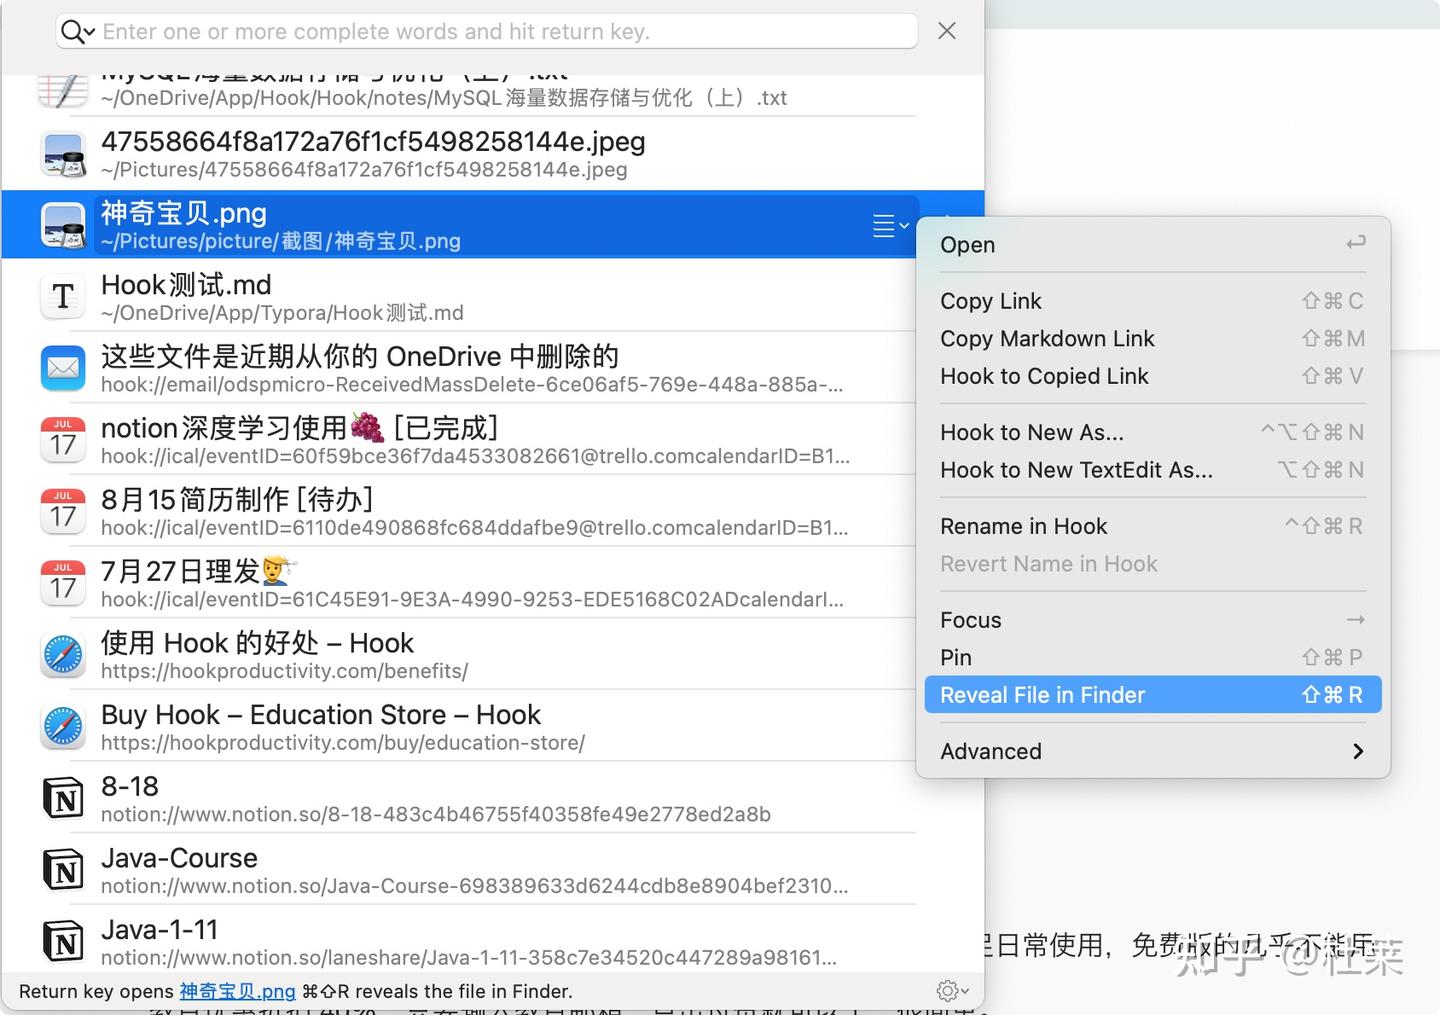The image size is (1440, 1015).
Task: Open the search-type dropdown beside the magnifier
Action: (x=89, y=31)
